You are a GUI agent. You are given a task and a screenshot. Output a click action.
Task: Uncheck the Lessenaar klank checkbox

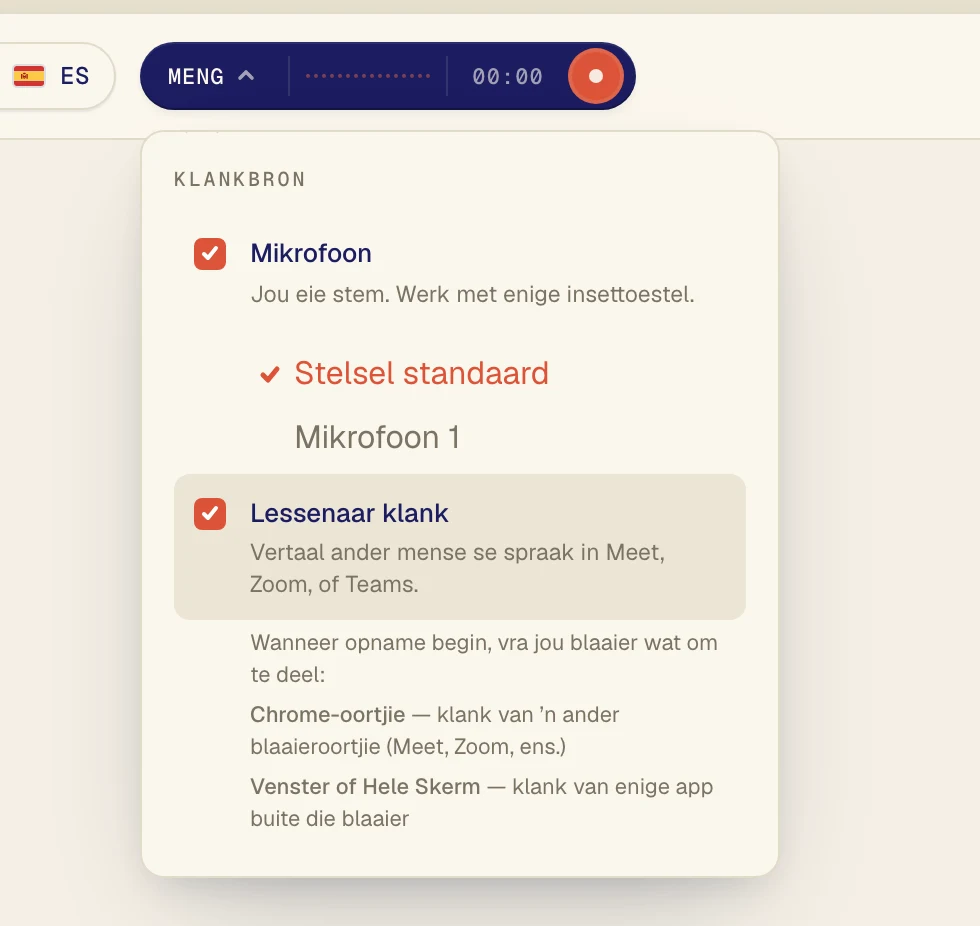point(210,514)
